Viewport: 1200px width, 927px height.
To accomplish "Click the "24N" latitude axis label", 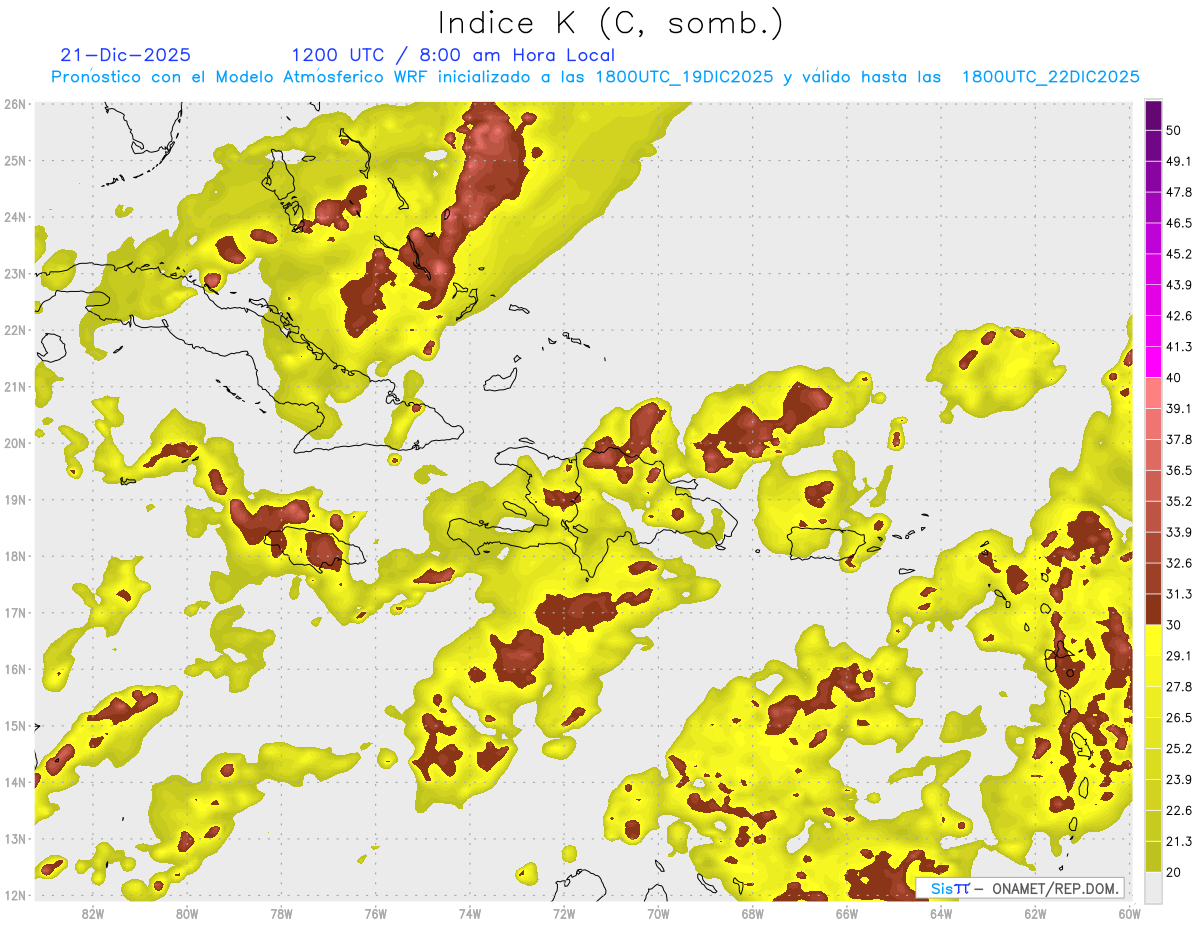I will pyautogui.click(x=15, y=217).
